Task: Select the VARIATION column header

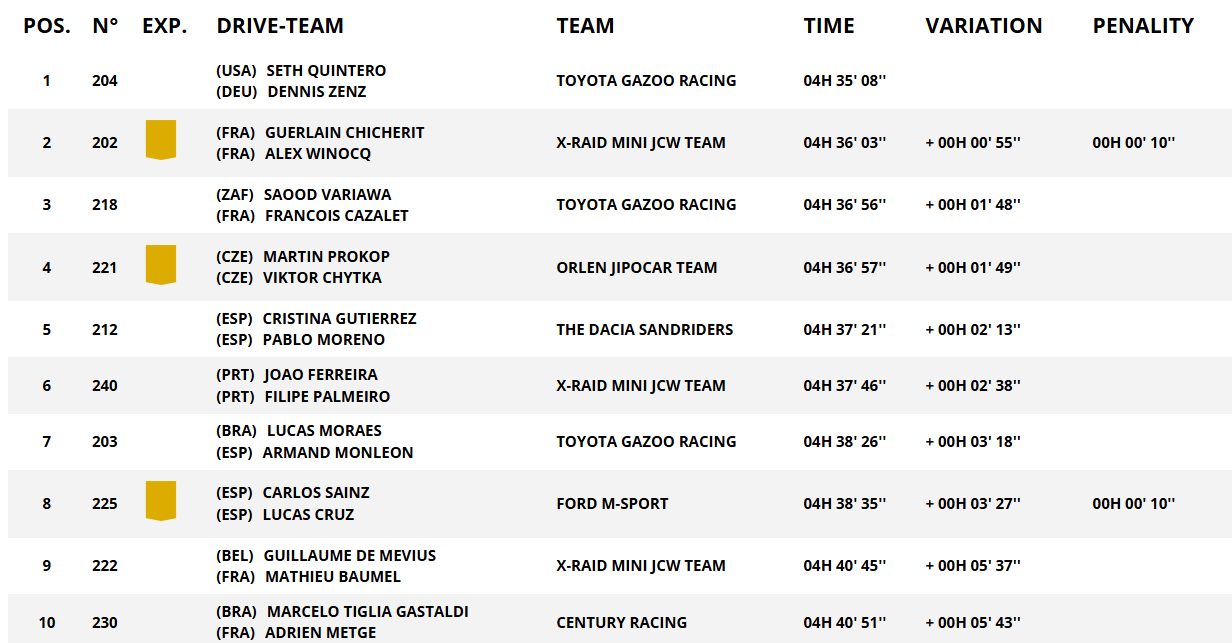Action: click(984, 26)
